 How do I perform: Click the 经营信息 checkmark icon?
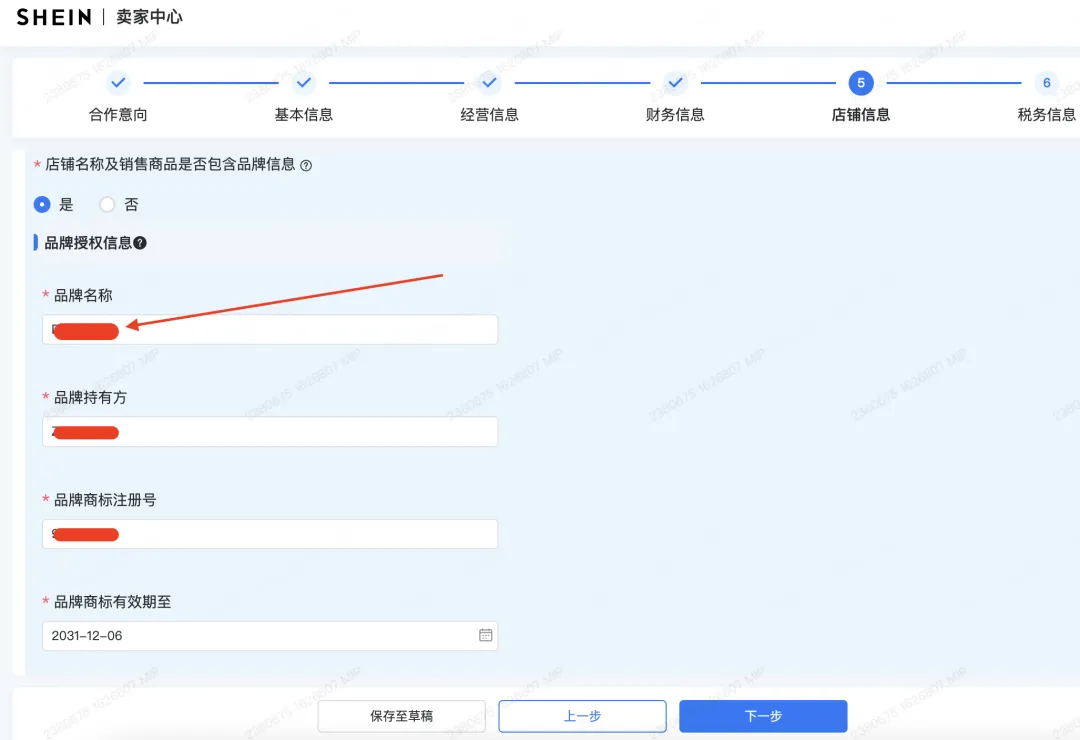tap(489, 84)
